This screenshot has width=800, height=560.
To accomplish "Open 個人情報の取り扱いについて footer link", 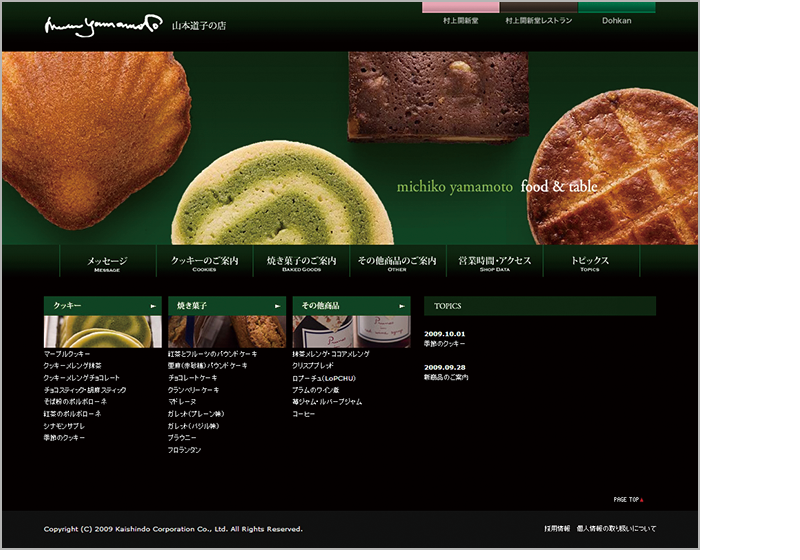I will (x=616, y=529).
